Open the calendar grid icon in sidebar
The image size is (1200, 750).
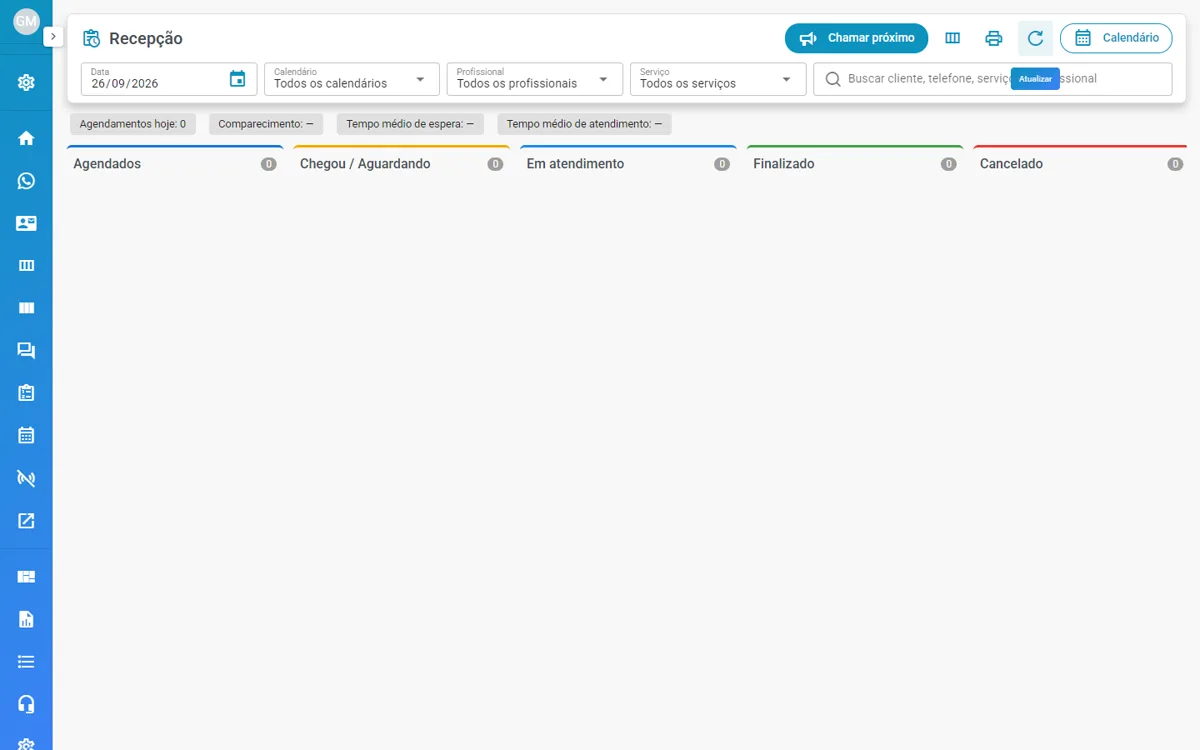click(x=26, y=436)
